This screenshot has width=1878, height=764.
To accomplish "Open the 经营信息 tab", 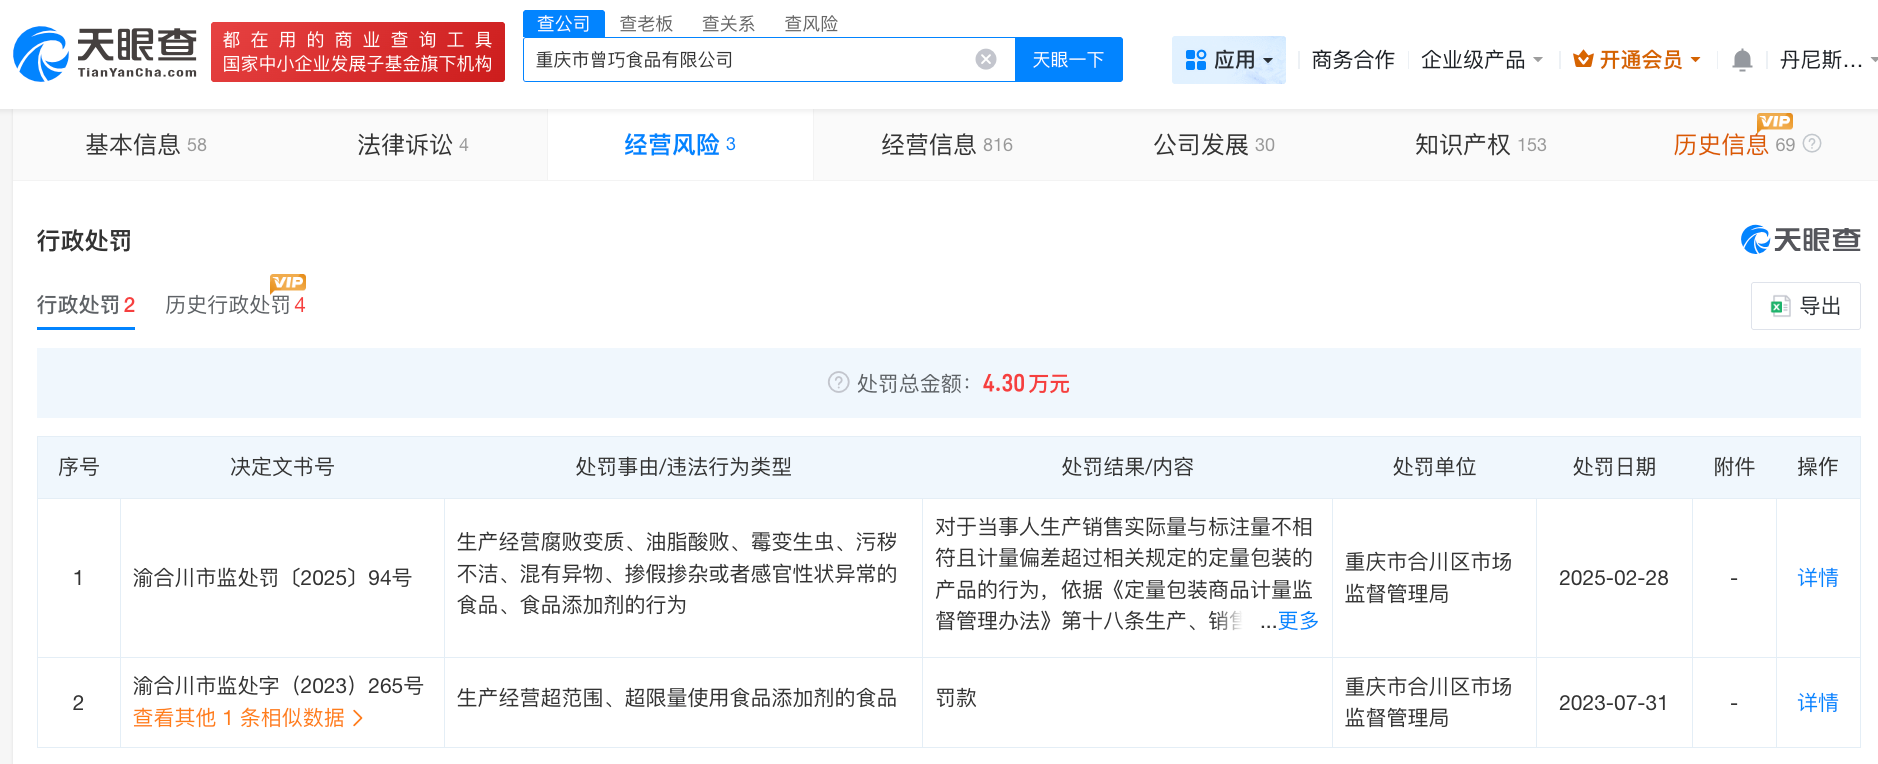I will point(947,145).
